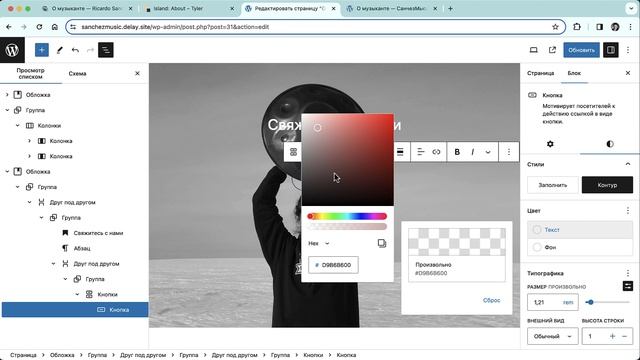Click the blue block inserter plus button

point(42,50)
